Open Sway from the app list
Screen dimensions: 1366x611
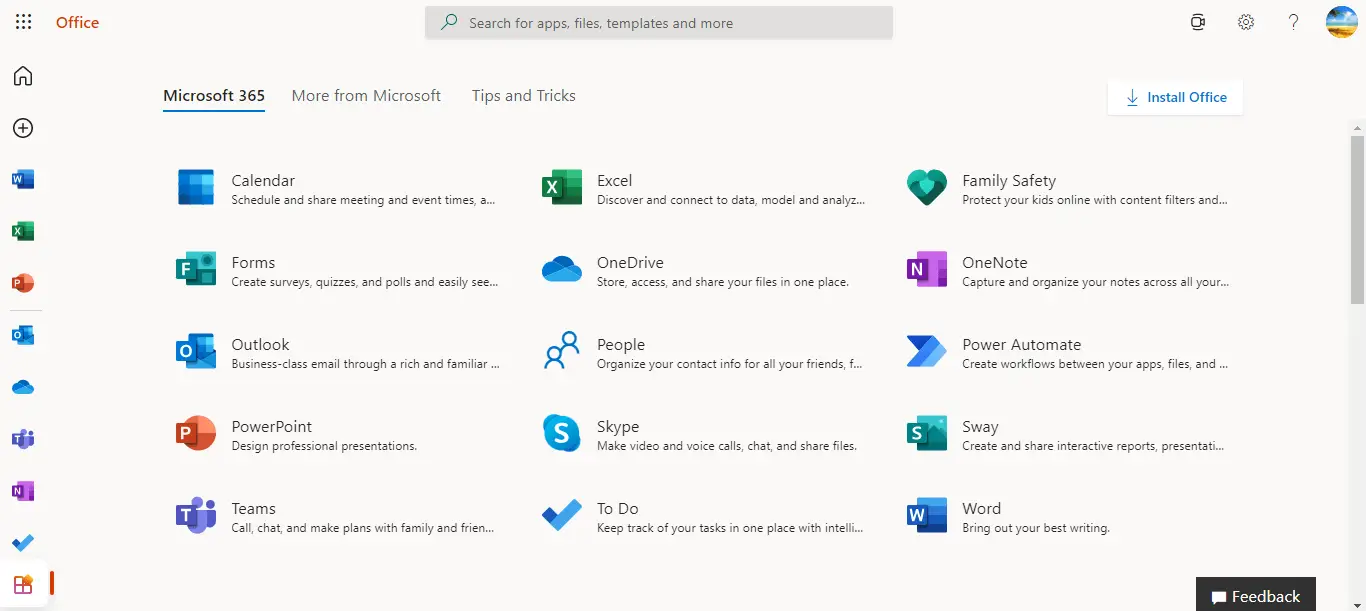pyautogui.click(x=1068, y=434)
